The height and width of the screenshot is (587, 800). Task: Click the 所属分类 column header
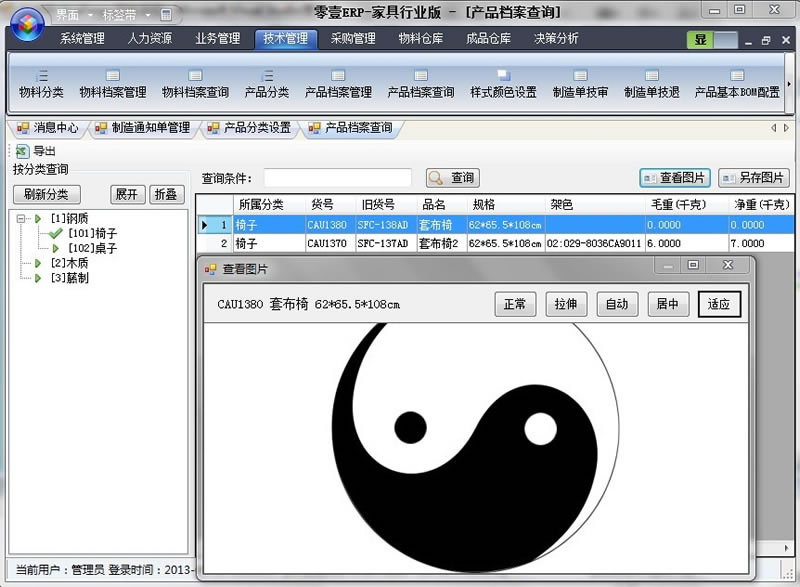269,205
